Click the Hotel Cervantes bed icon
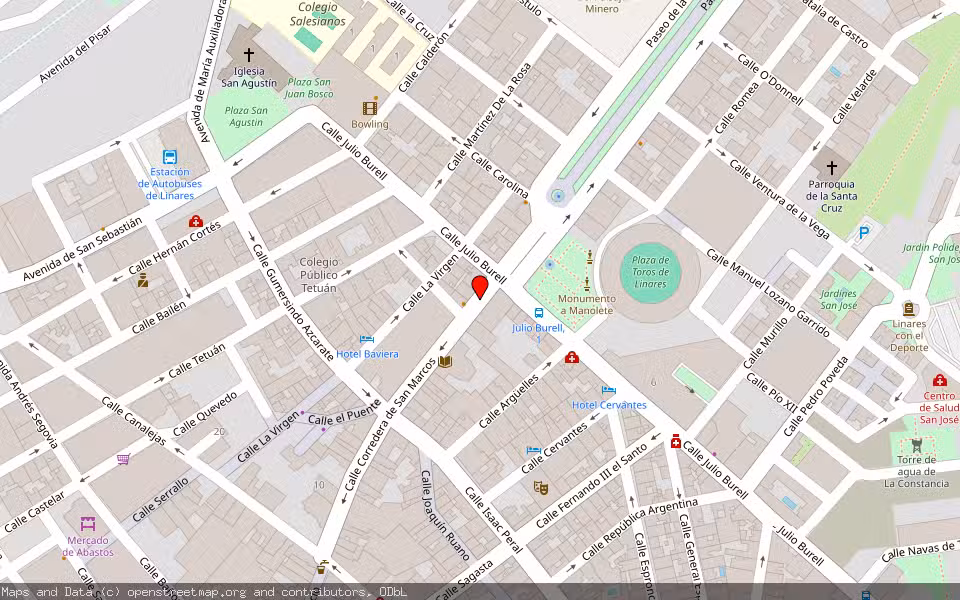960x600 pixels. point(608,390)
